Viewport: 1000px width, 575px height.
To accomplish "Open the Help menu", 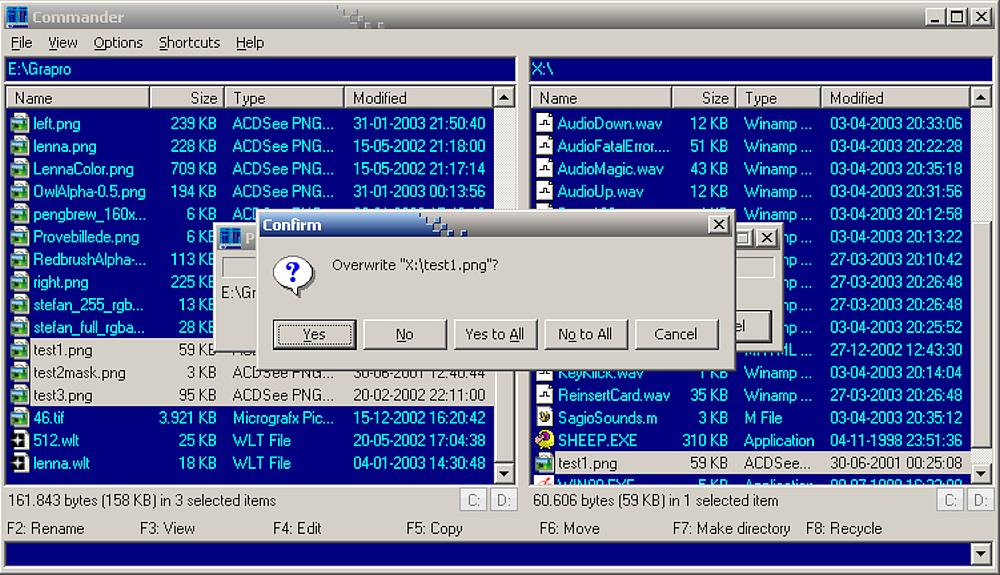I will tap(250, 43).
